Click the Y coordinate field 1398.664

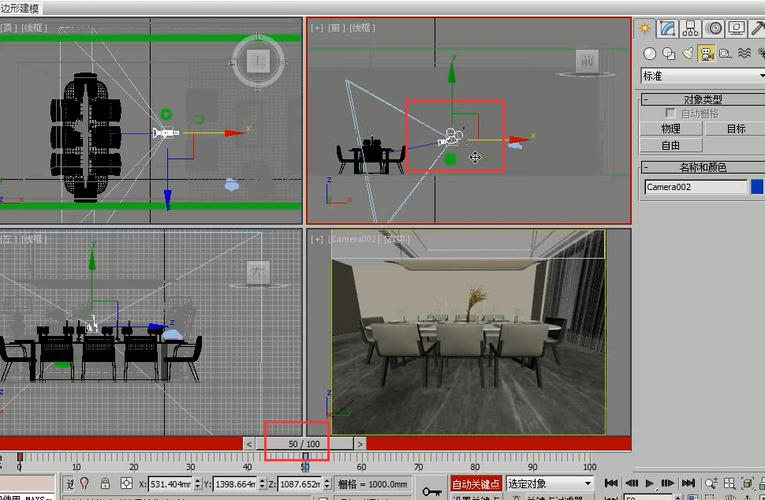tap(235, 484)
